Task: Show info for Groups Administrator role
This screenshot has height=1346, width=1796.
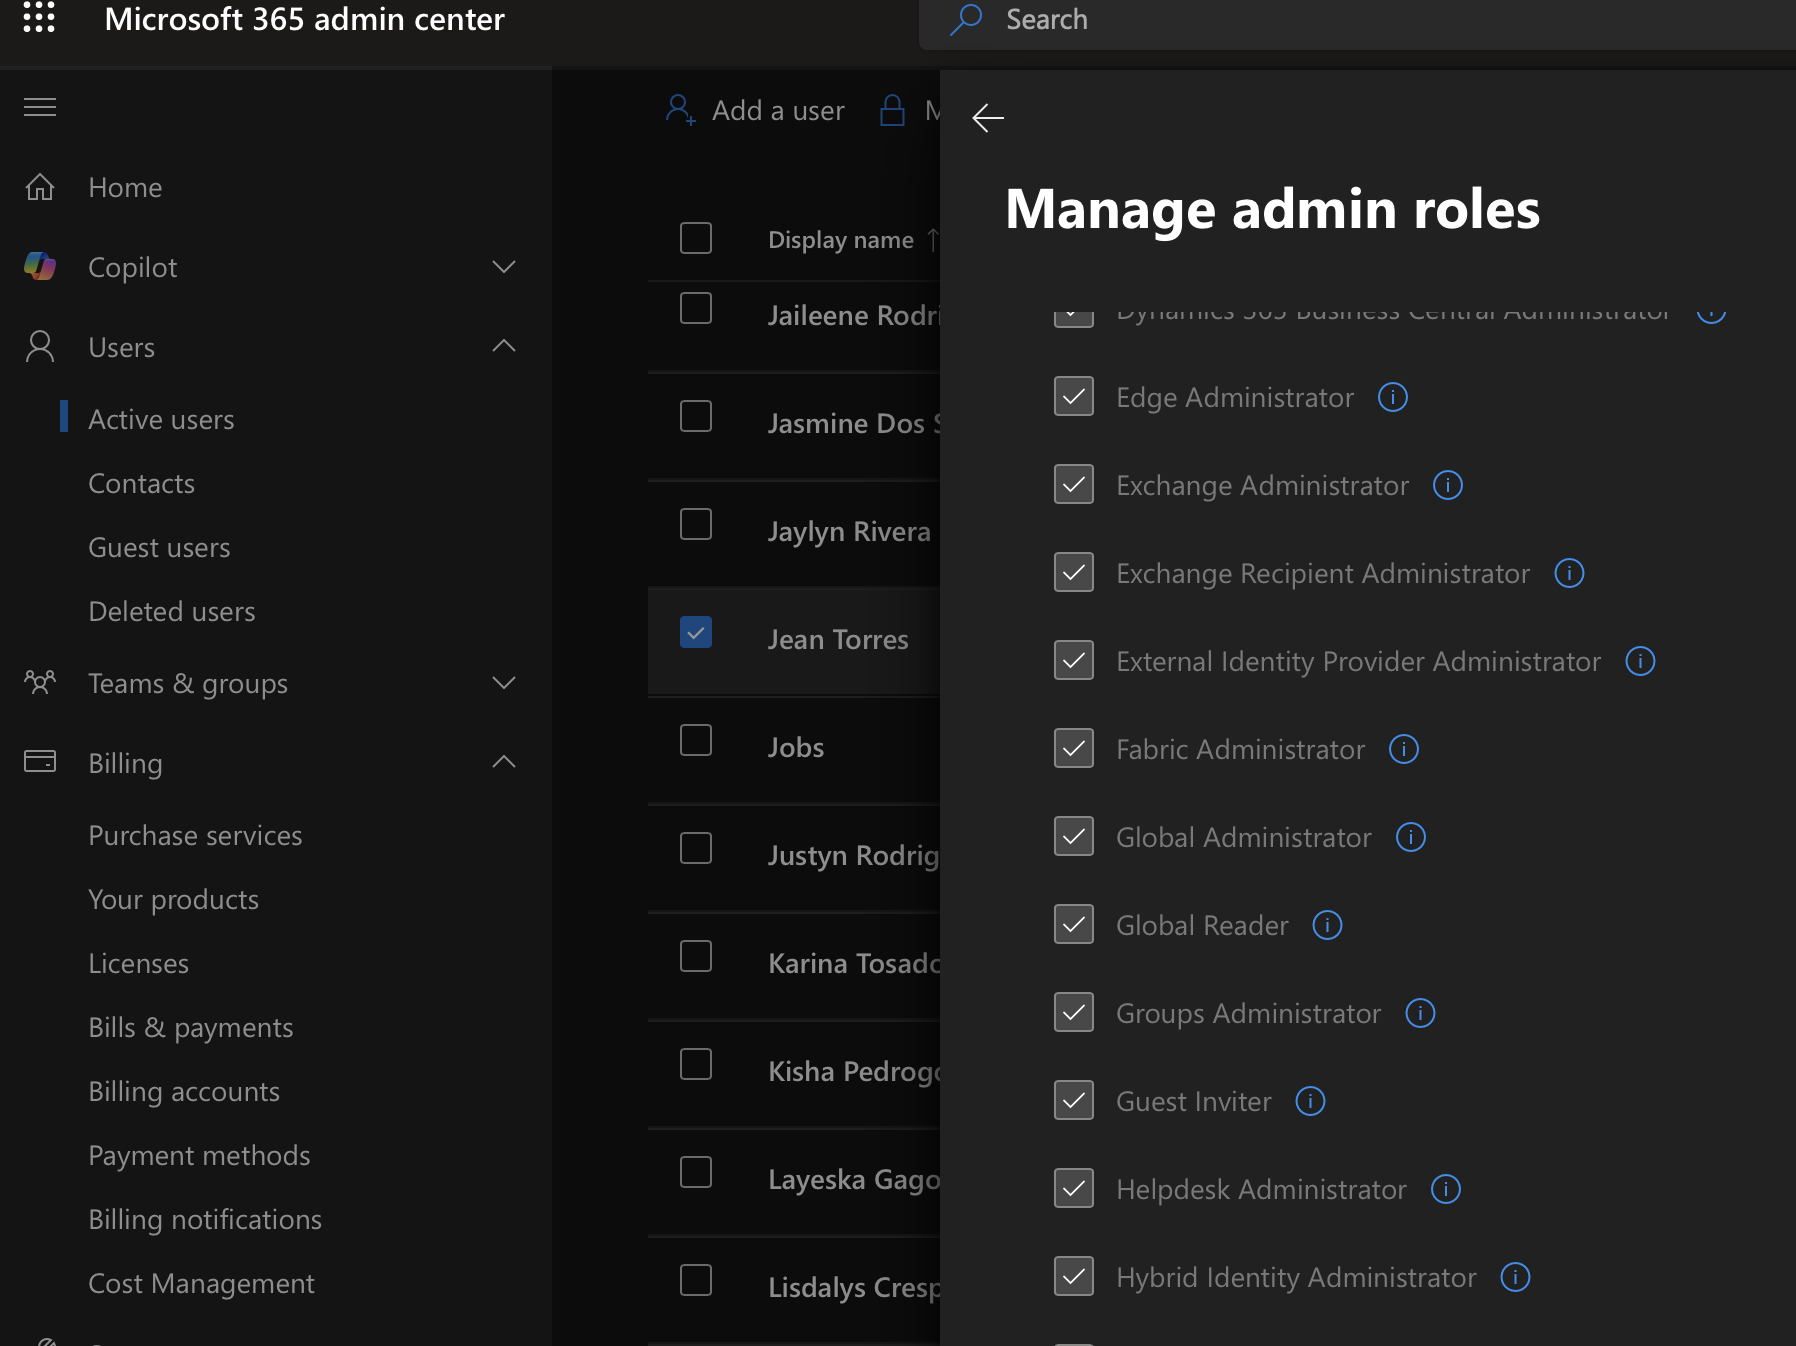Action: [1420, 1013]
